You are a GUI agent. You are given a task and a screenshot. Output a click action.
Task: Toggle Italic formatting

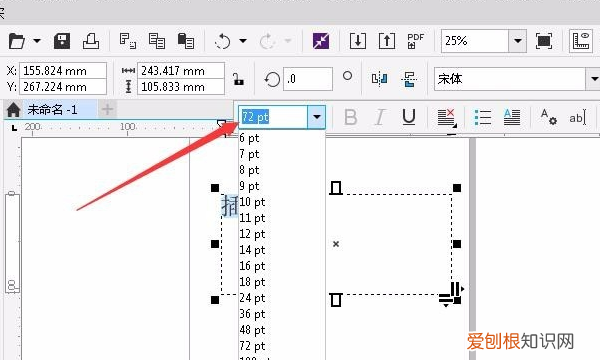pos(380,117)
